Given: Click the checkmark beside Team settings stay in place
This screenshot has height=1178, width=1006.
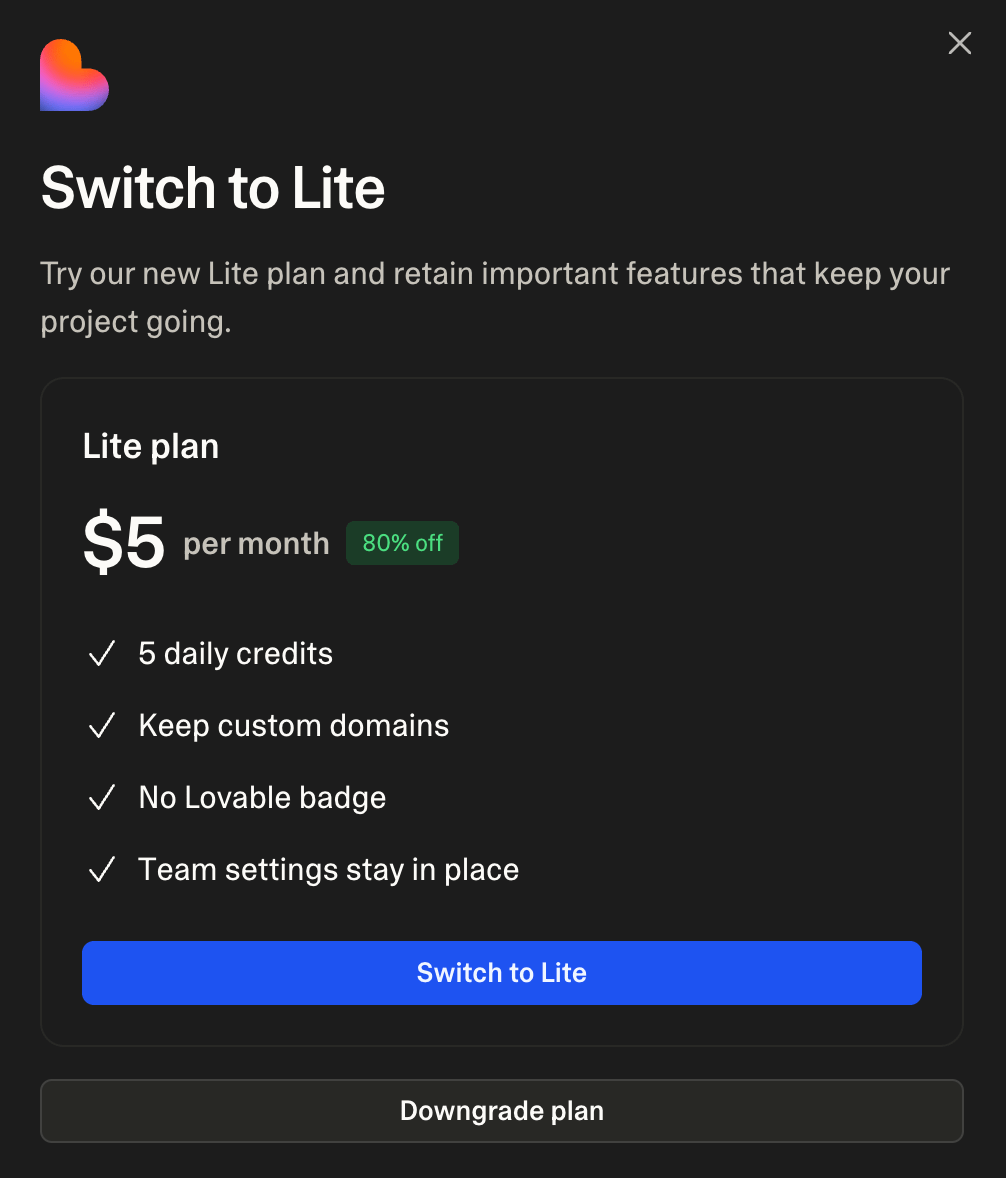Looking at the screenshot, I should pos(101,869).
